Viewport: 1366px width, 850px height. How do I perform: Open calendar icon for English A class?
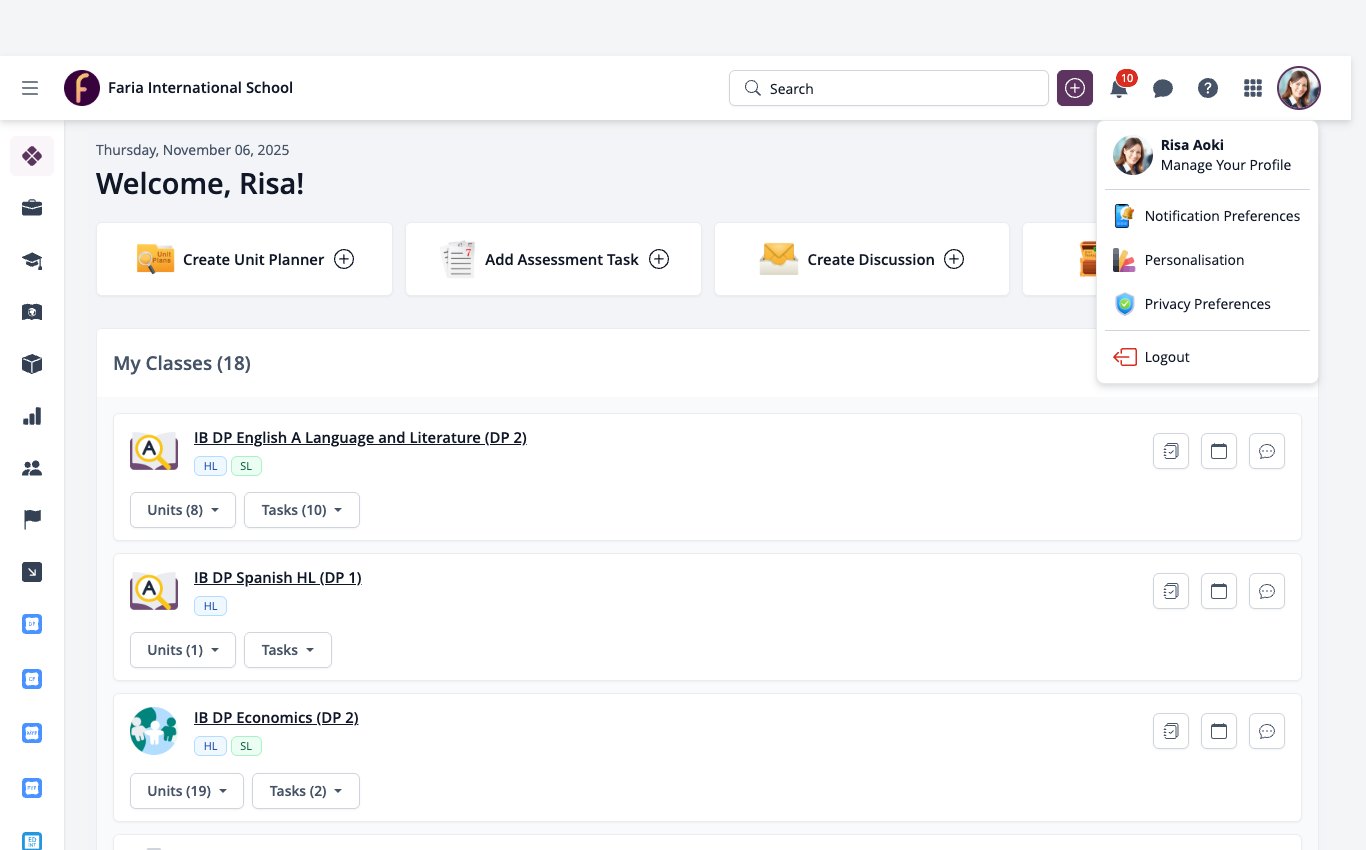pos(1218,451)
